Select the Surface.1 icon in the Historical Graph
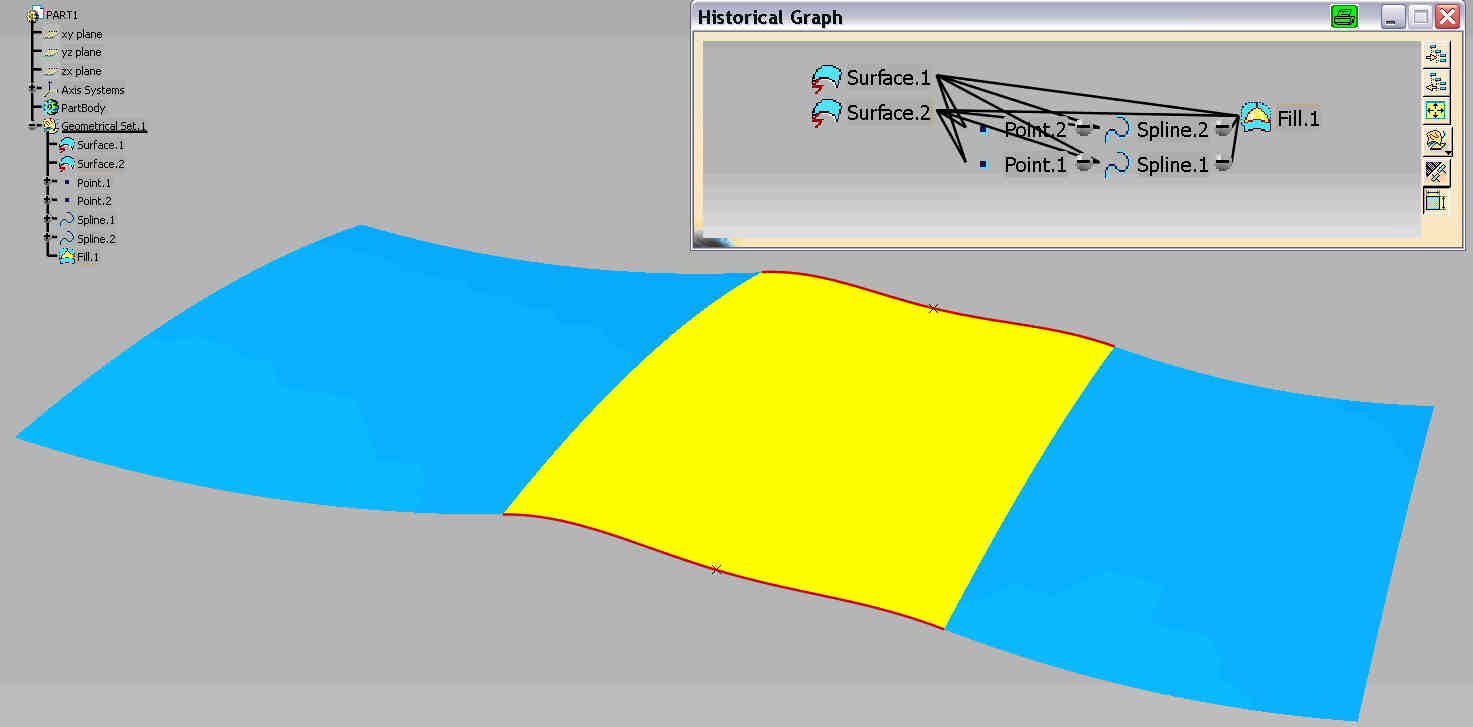 826,79
